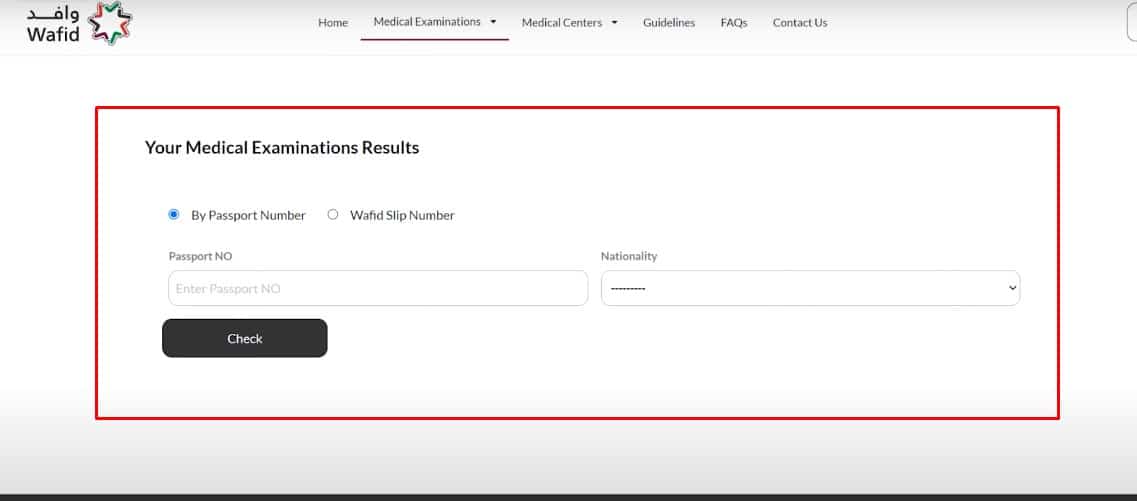Open the Home page link

coord(333,22)
